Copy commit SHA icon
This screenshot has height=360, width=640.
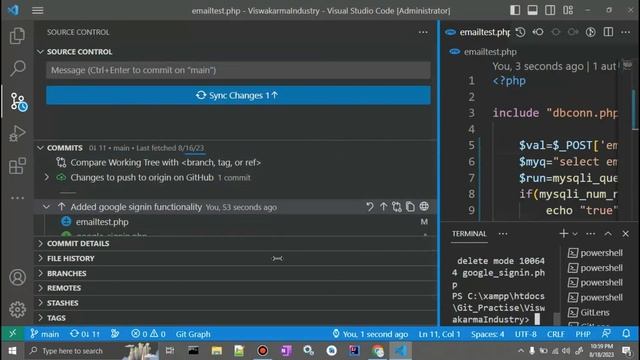pos(410,207)
